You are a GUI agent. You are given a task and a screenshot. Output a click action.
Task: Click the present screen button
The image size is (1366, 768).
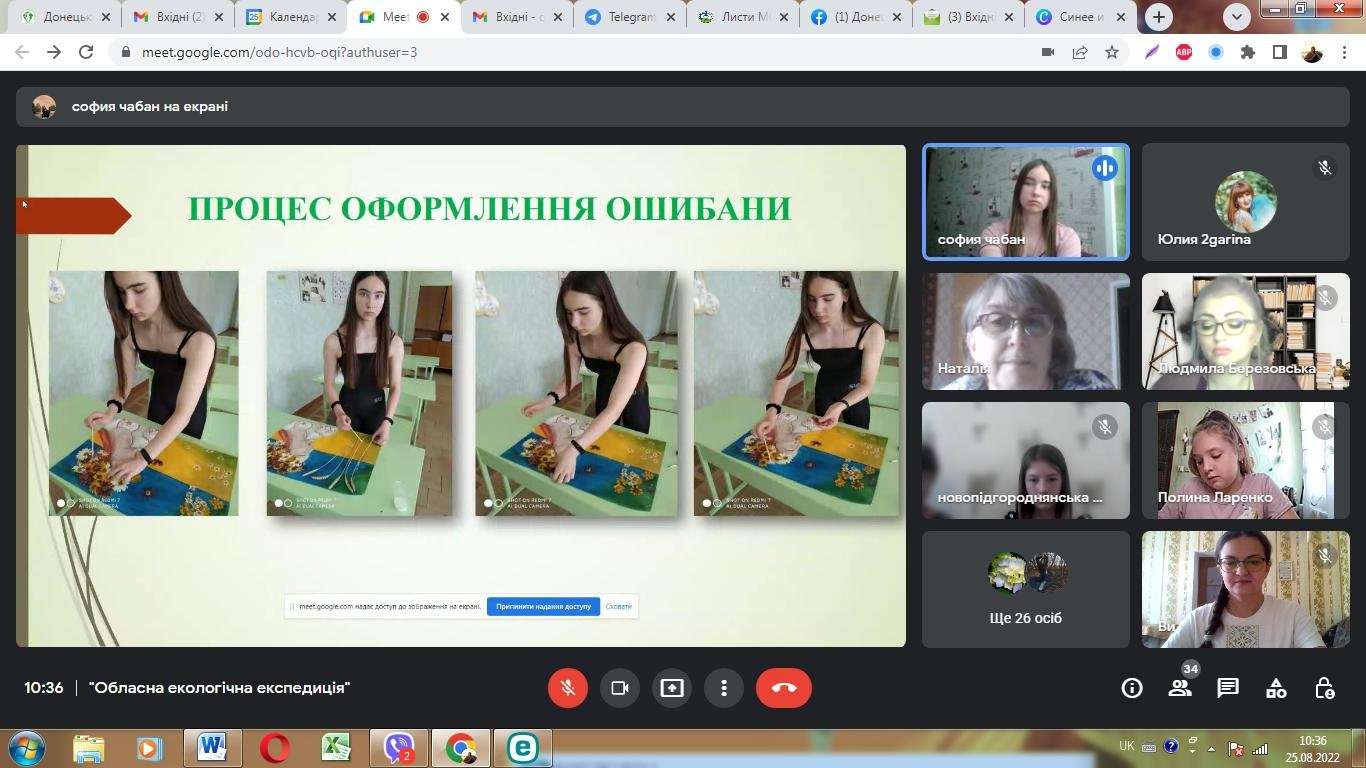coord(672,688)
